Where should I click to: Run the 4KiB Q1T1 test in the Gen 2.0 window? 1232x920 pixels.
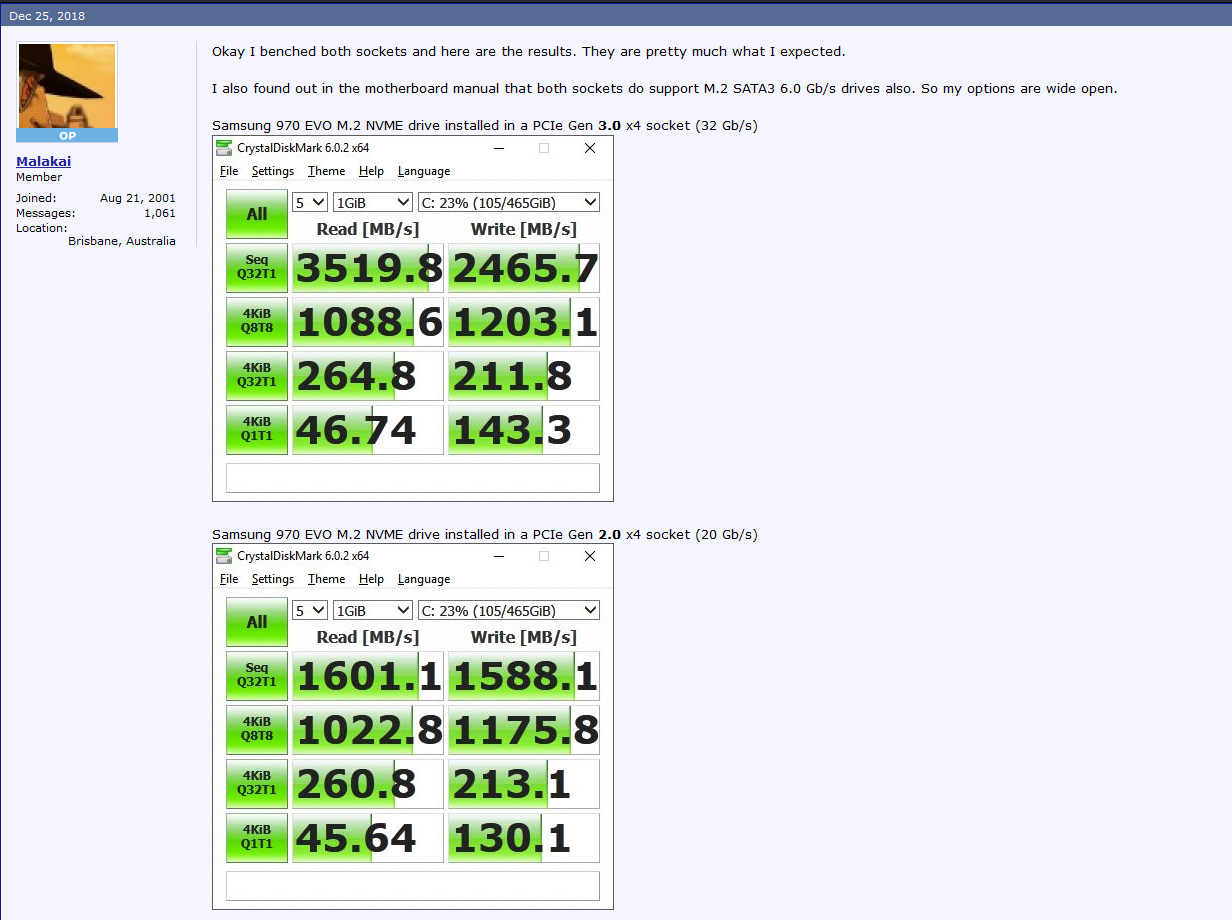click(257, 838)
